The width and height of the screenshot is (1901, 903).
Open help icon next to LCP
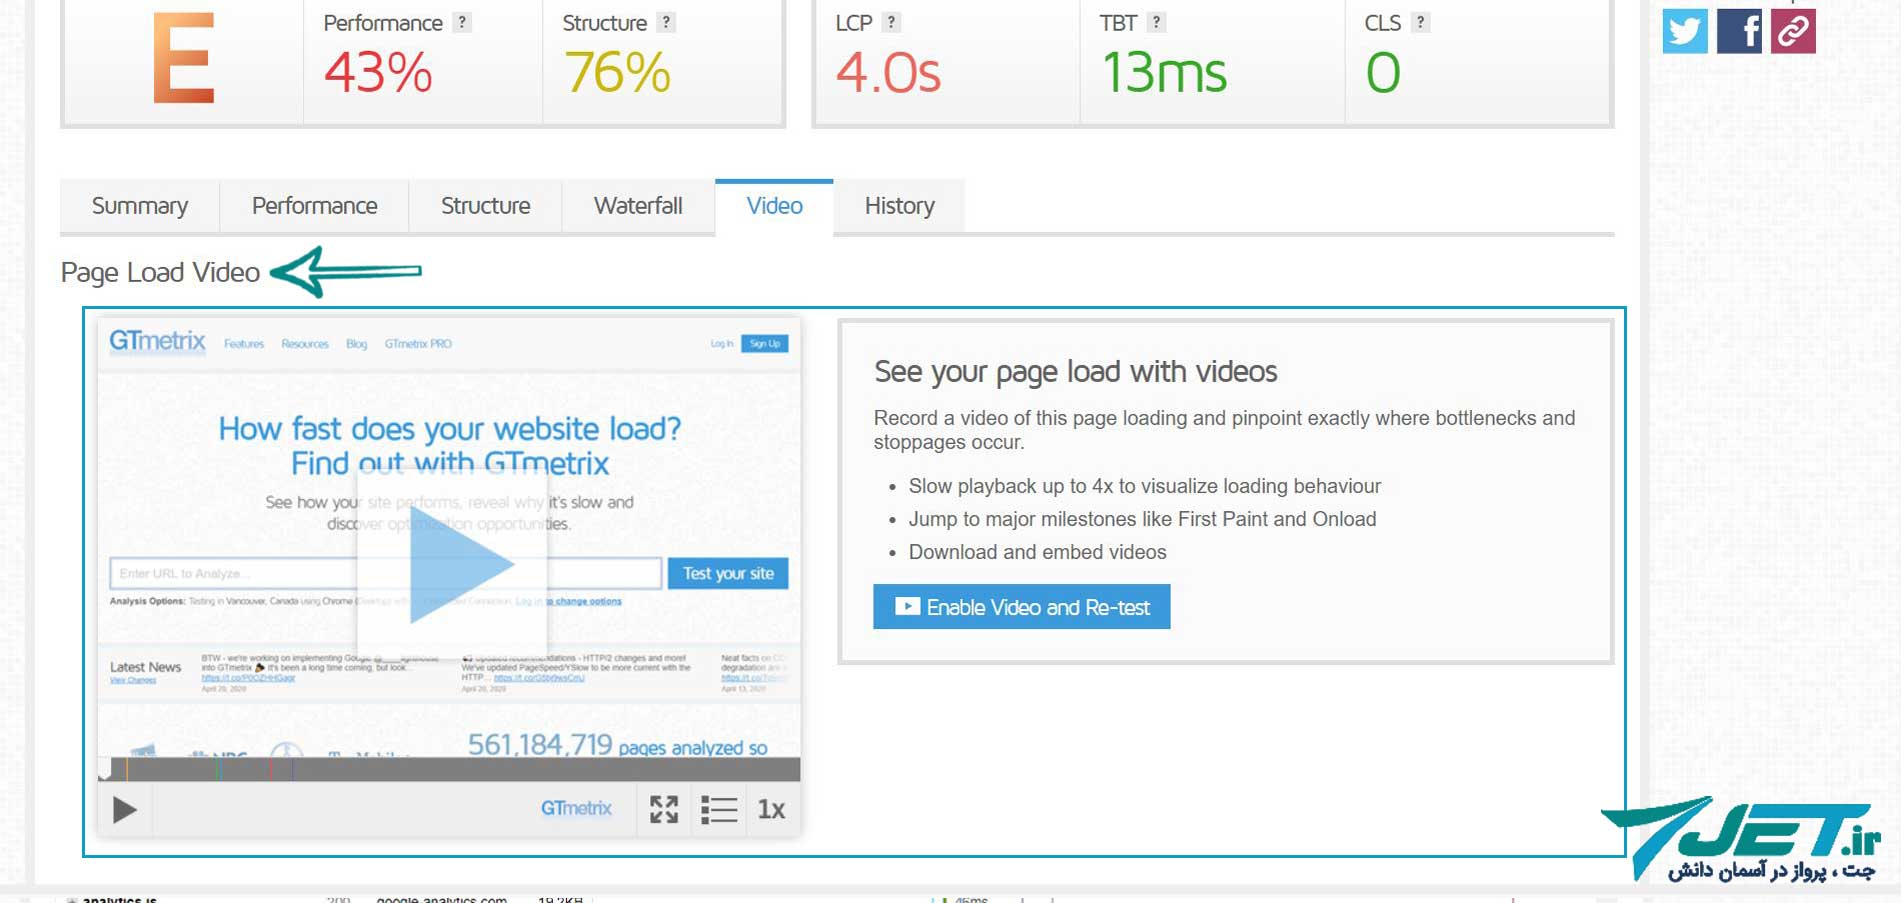(891, 22)
